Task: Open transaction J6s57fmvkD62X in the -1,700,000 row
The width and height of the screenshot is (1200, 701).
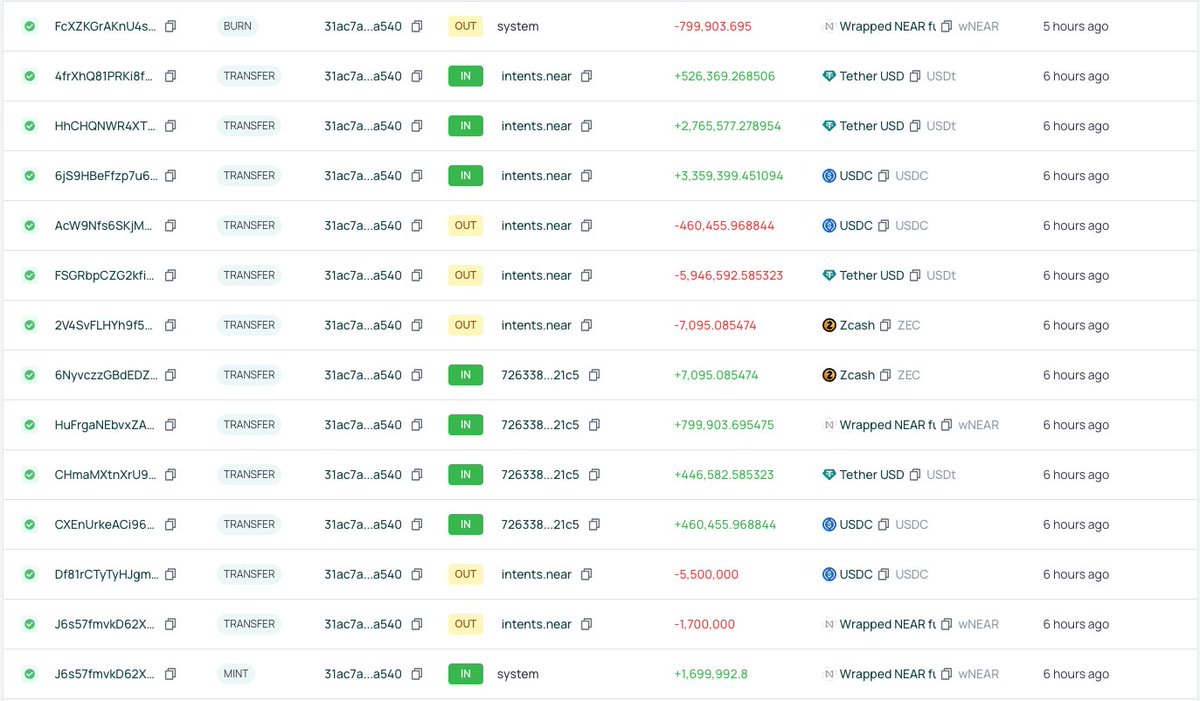Action: tap(105, 624)
